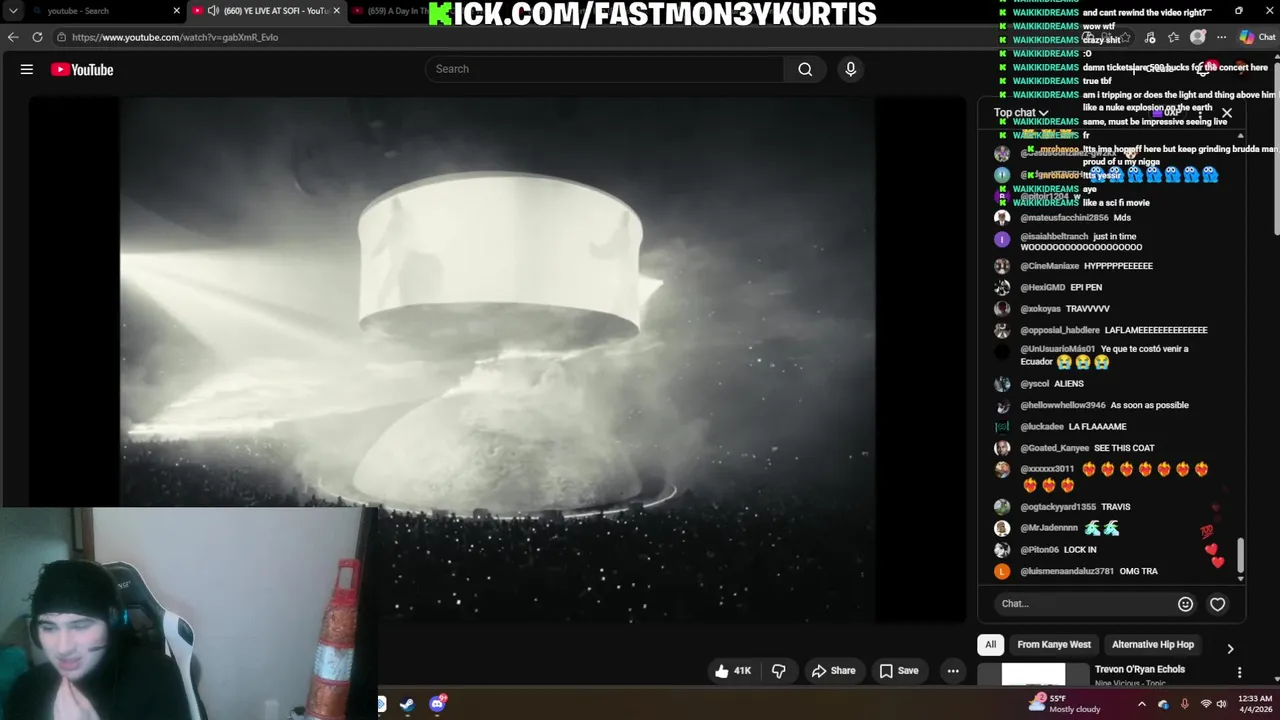Open browser settings three-dot menu
This screenshot has height=720, width=1280.
1221,37
